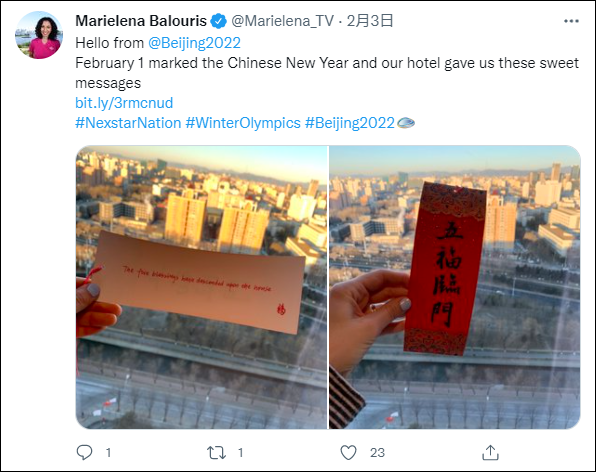Like the tweet with heart icon

tap(348, 452)
